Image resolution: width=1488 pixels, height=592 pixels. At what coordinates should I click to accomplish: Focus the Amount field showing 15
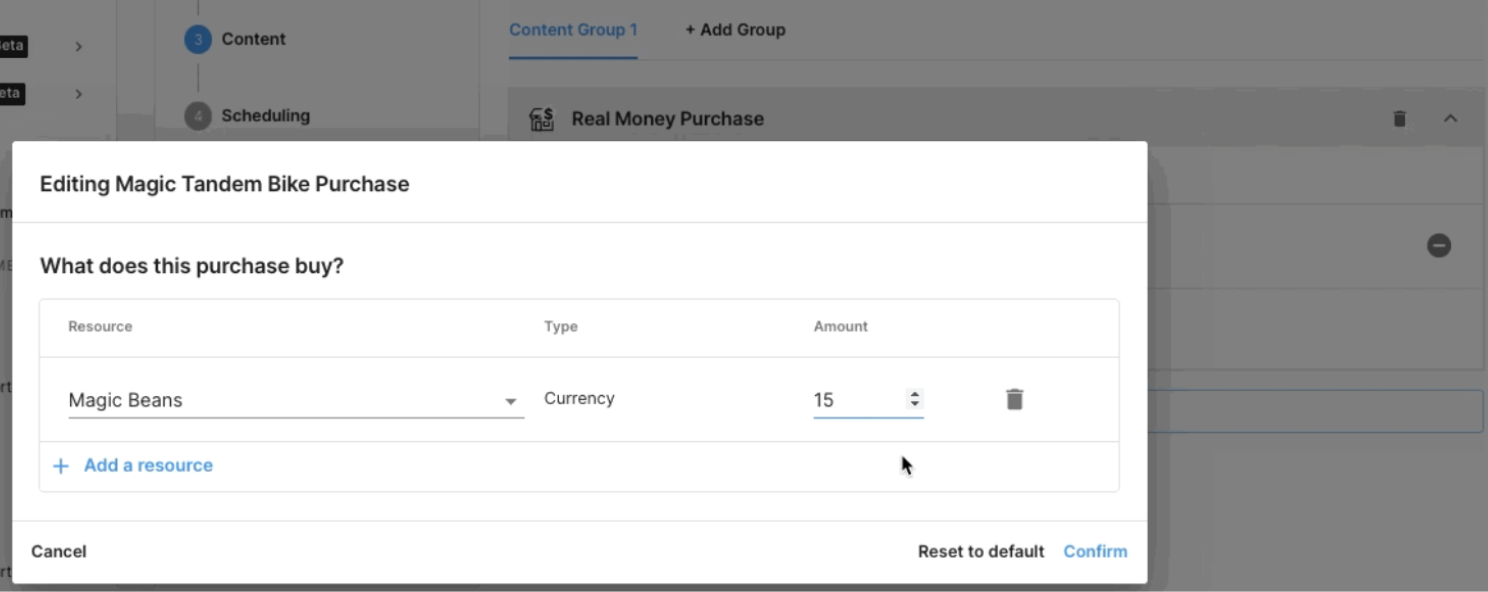[x=855, y=400]
